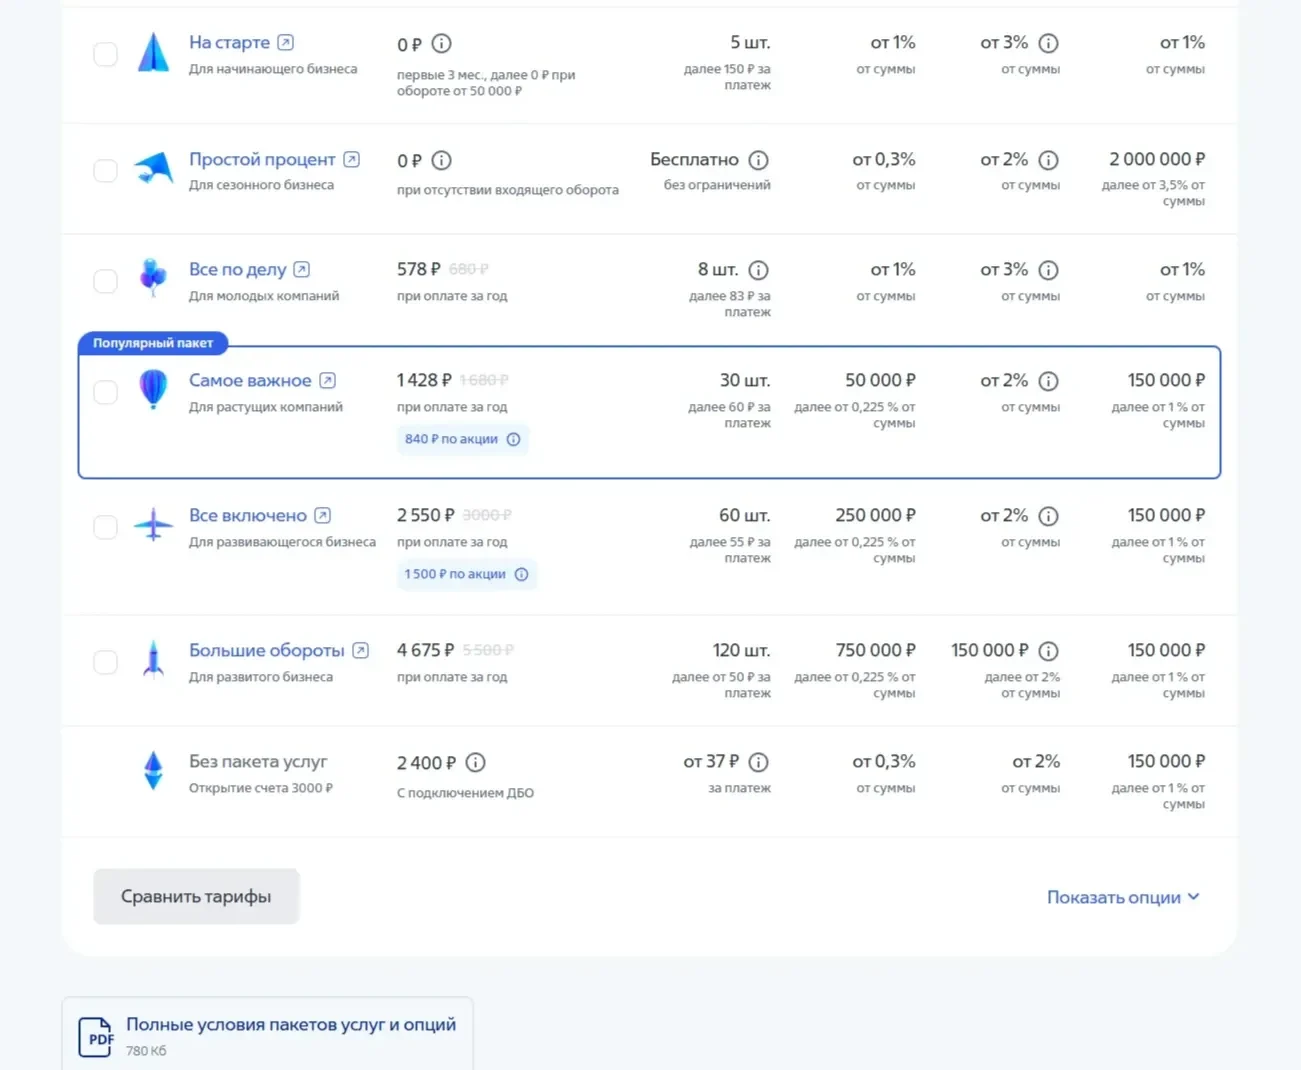
Task: Open the Все включено tariff link
Action: [248, 515]
